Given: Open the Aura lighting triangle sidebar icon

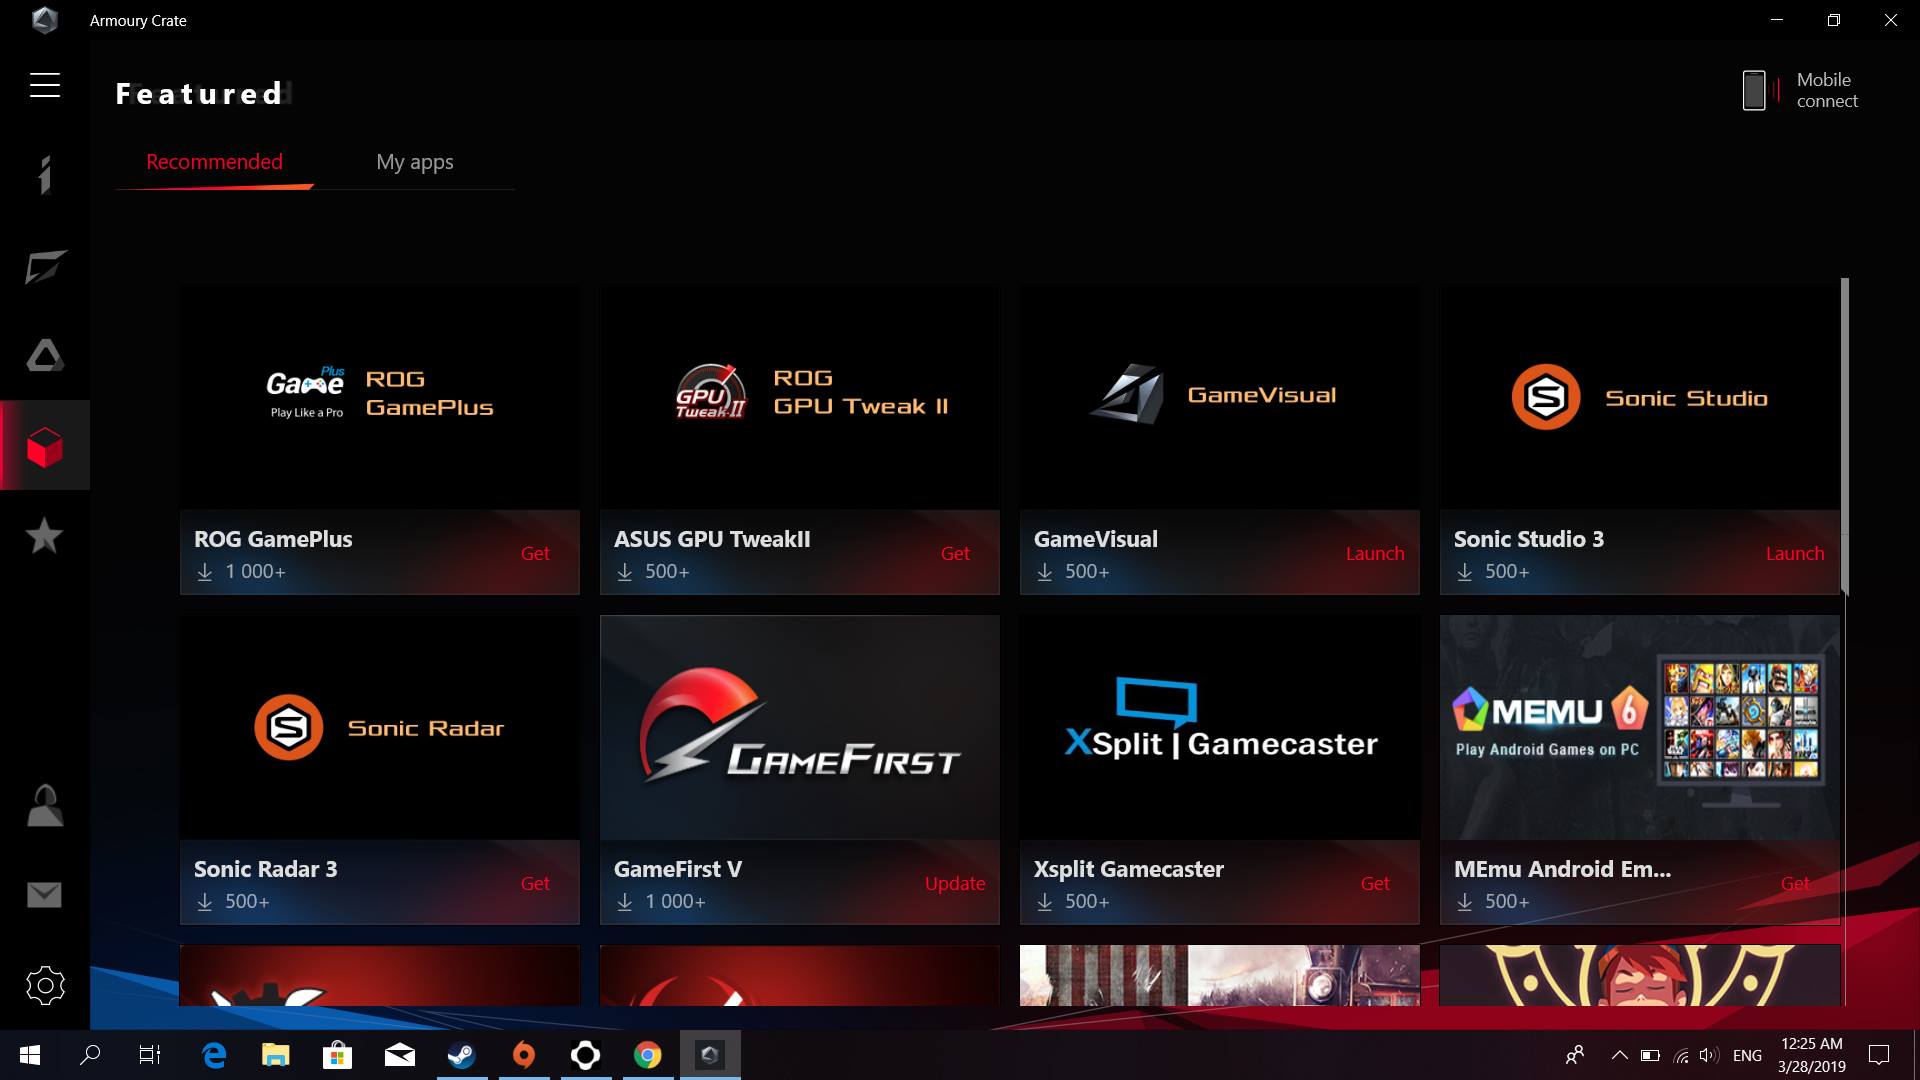Looking at the screenshot, I should (45, 355).
